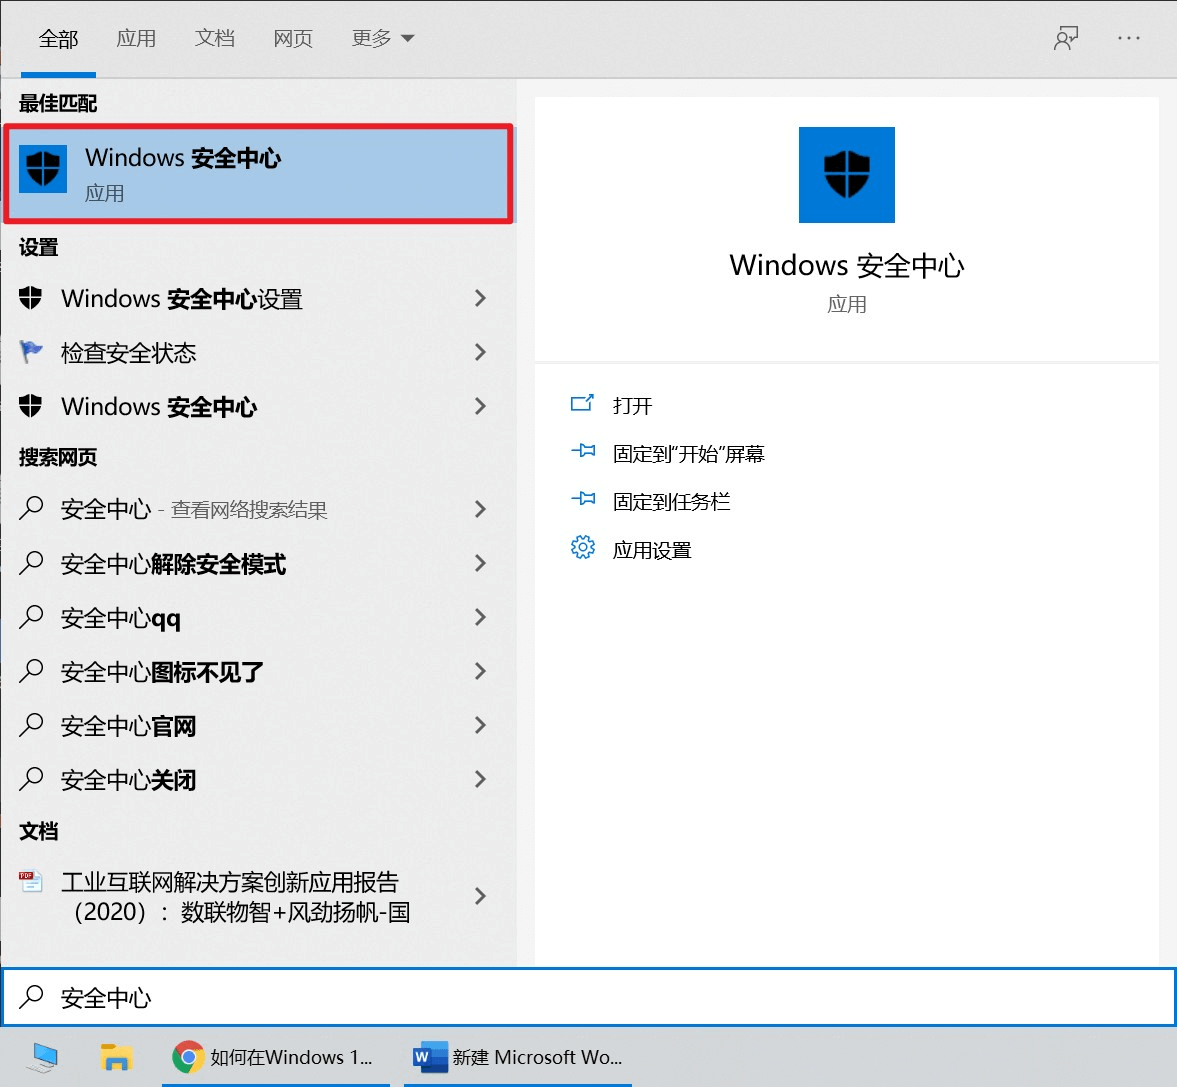
Task: Click the PDF icon beside 工业互联网解决方案 document
Action: point(30,882)
